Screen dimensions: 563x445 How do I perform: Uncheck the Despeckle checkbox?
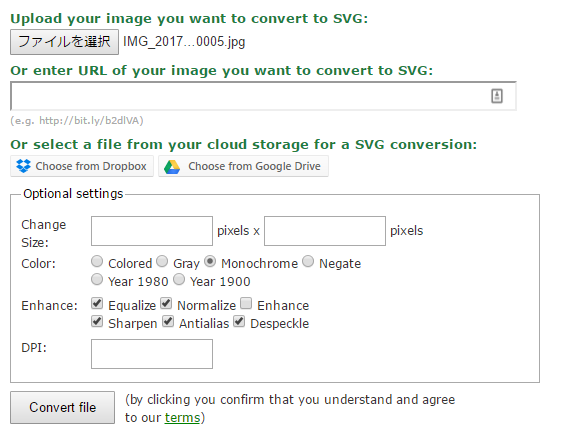[x=239, y=321]
